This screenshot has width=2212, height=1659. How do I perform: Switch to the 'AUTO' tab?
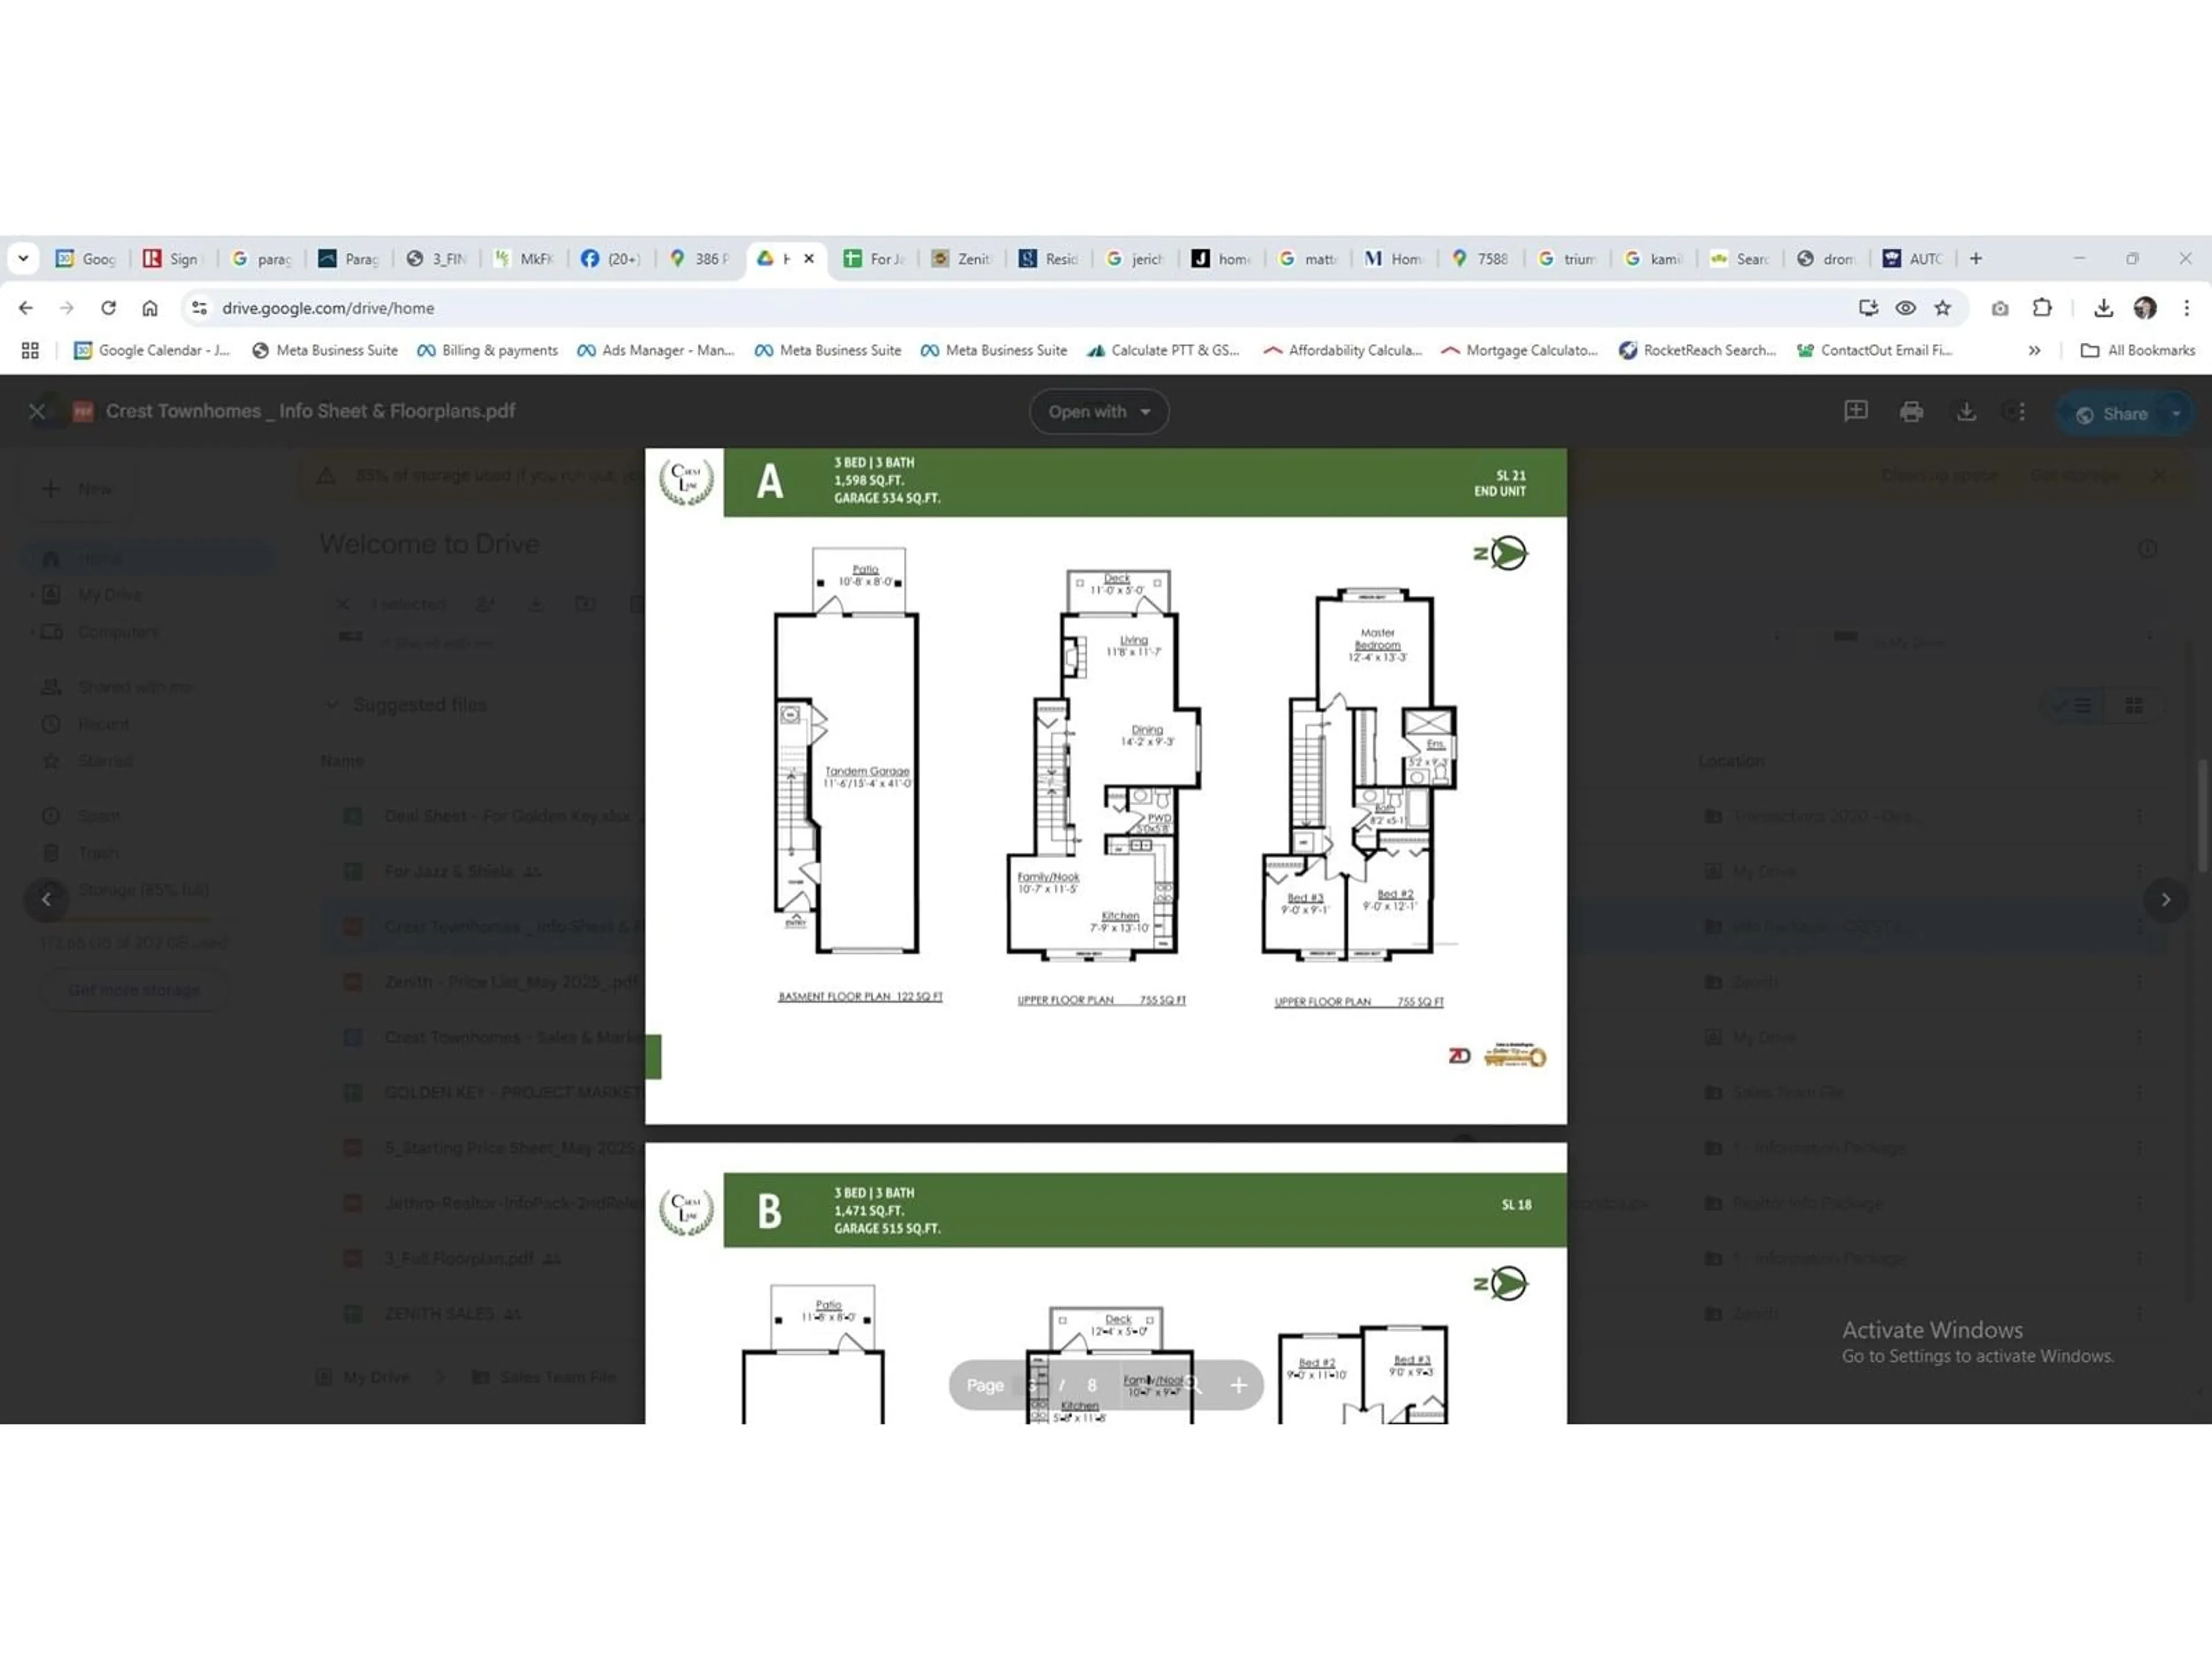(1913, 259)
